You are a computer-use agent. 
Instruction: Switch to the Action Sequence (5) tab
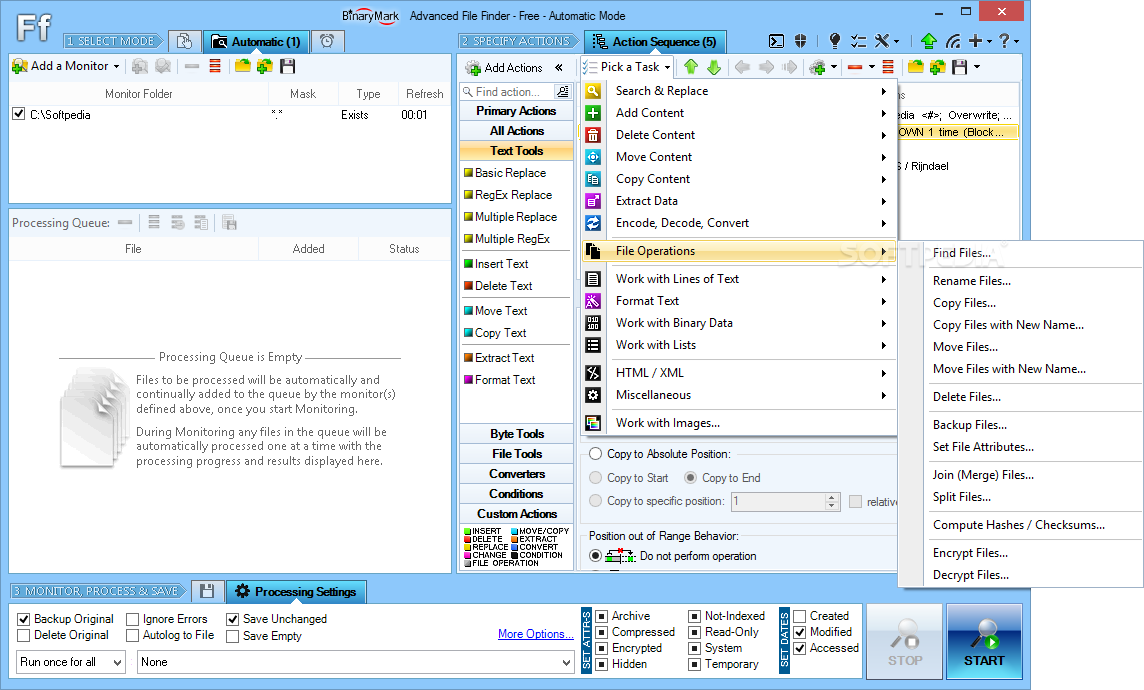654,42
